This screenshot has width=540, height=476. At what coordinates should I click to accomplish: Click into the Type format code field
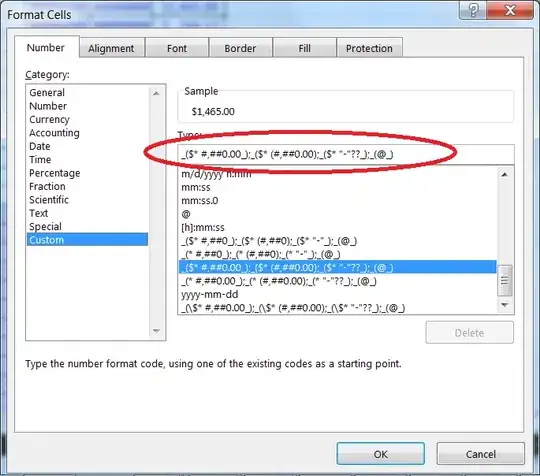click(x=346, y=154)
